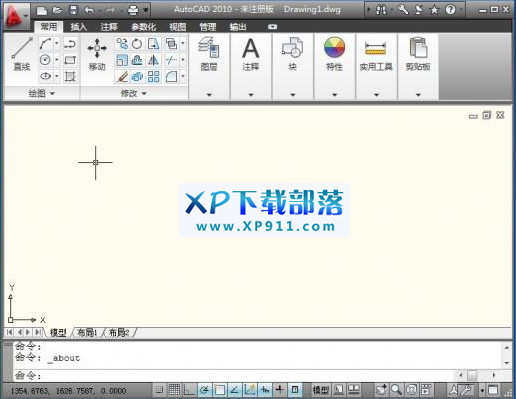Toggle Object Snap in status bar

coord(219,389)
